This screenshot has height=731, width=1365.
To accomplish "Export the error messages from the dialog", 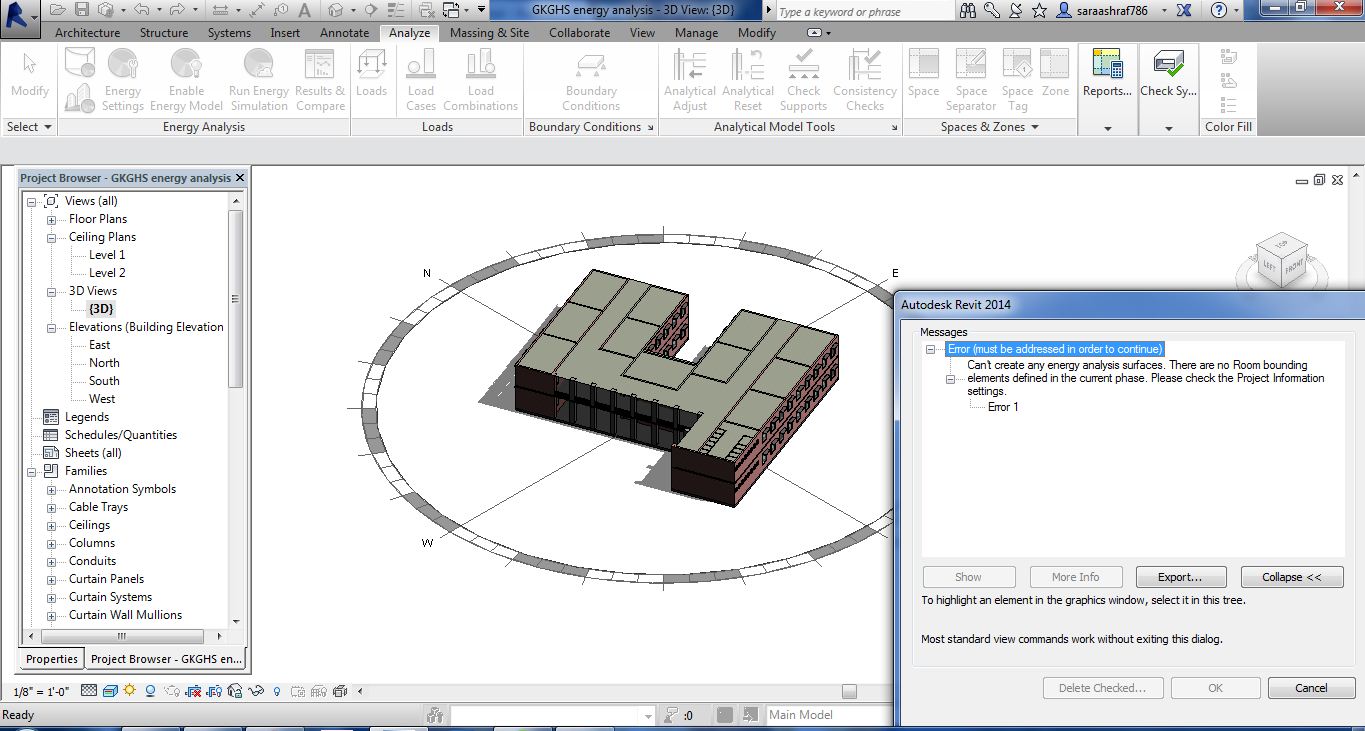I will [x=1180, y=576].
